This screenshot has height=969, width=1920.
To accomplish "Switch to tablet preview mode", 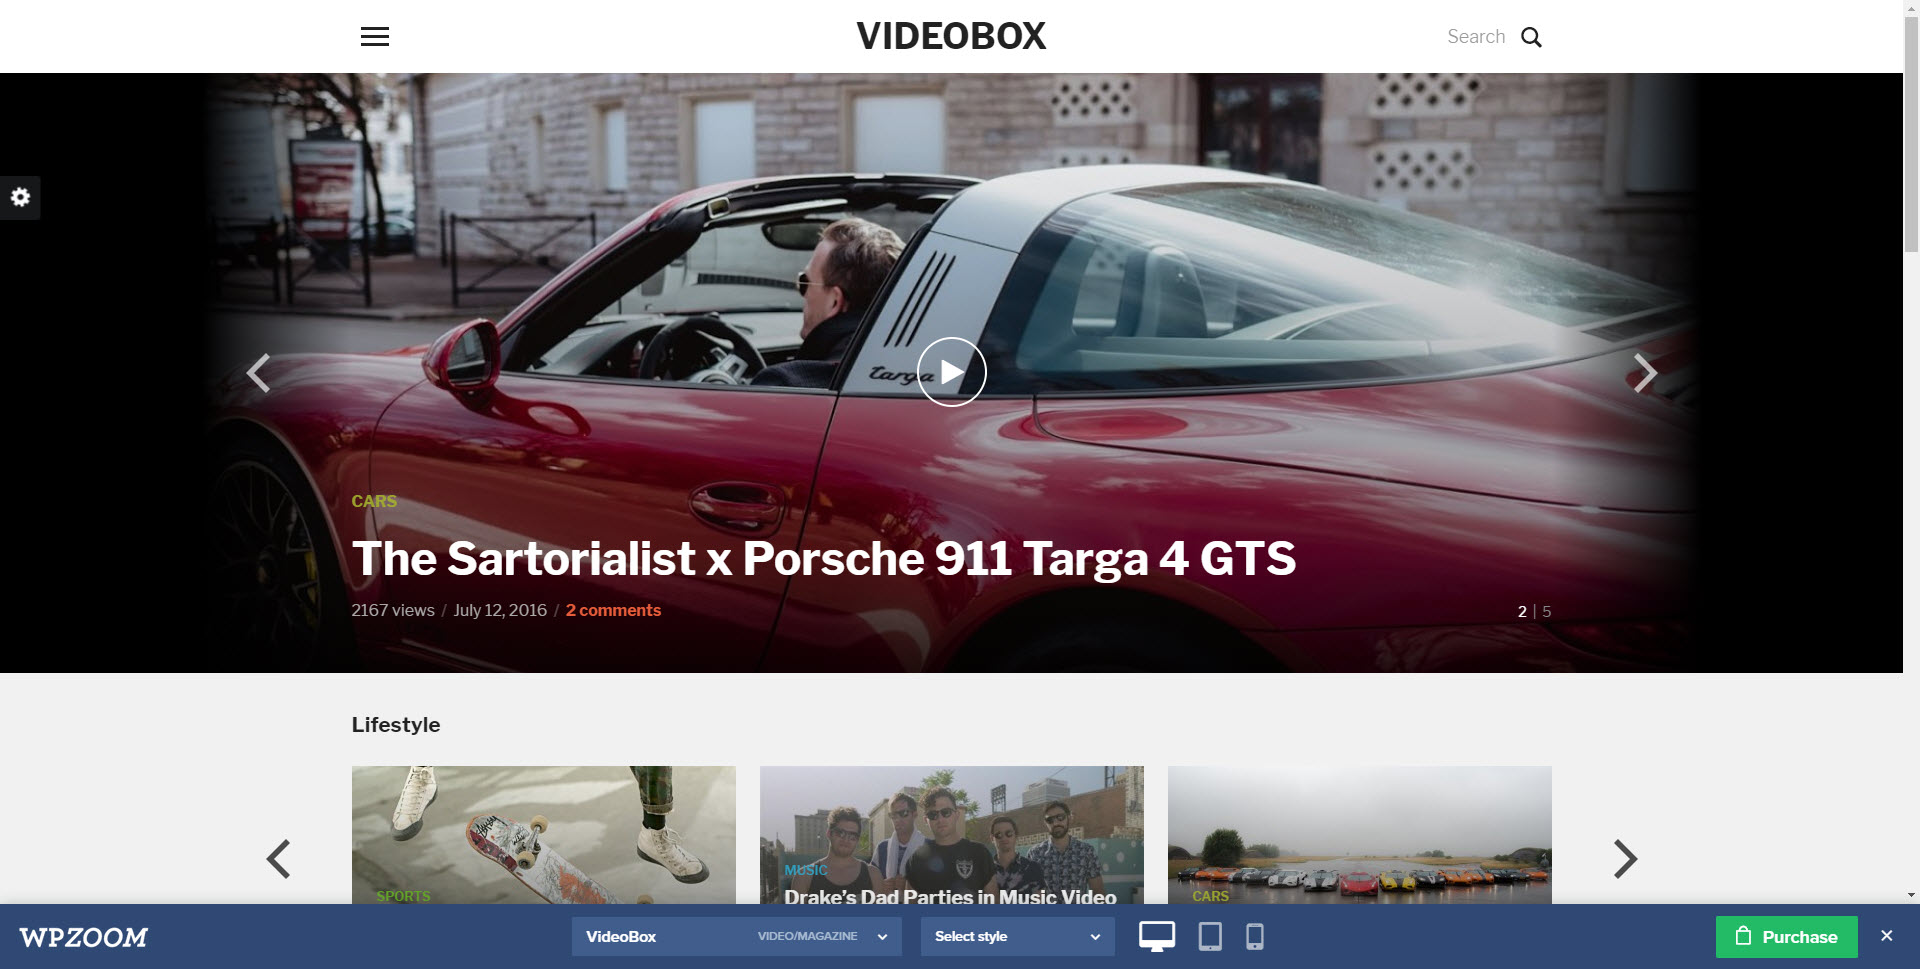I will point(1210,936).
